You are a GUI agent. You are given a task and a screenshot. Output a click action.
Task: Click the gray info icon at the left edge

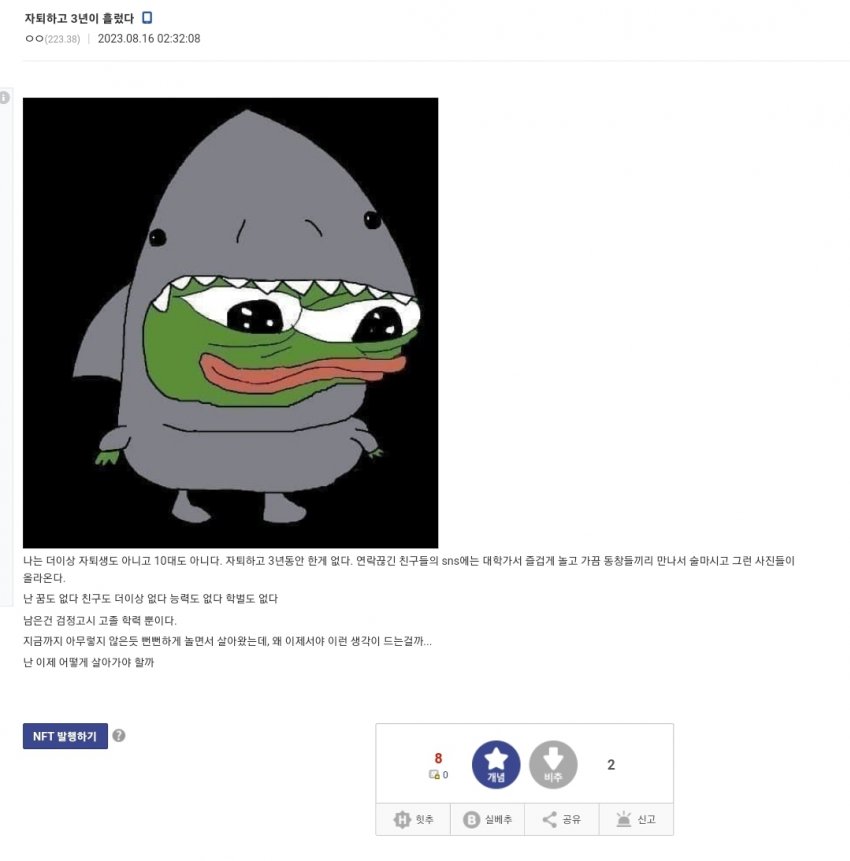[4, 98]
